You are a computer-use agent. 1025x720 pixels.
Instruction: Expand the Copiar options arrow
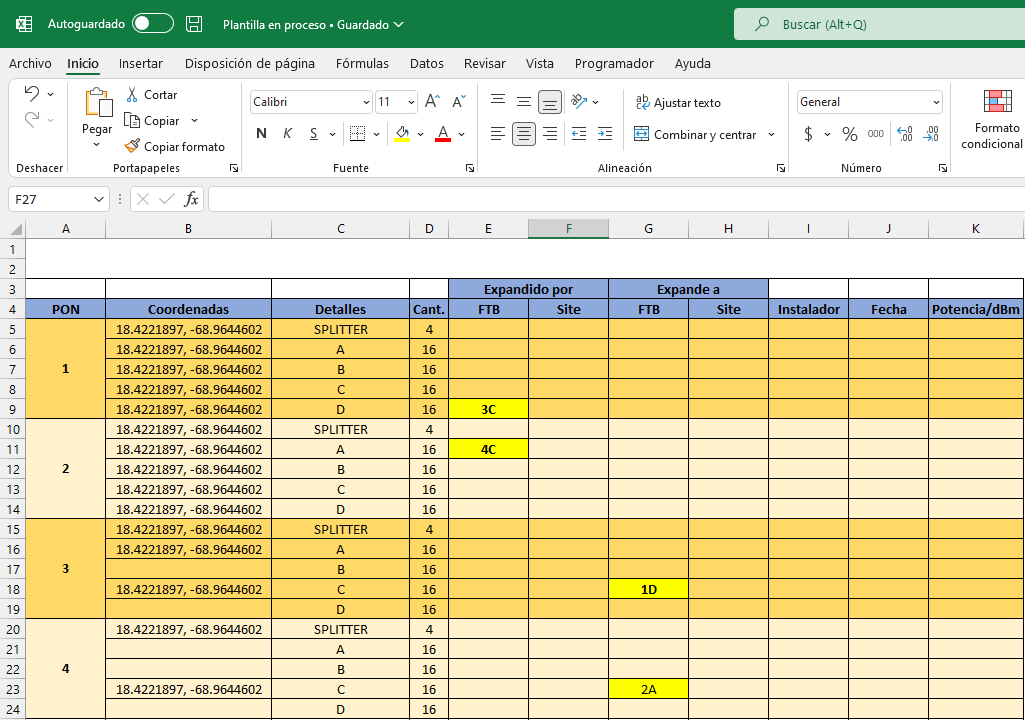pyautogui.click(x=194, y=121)
